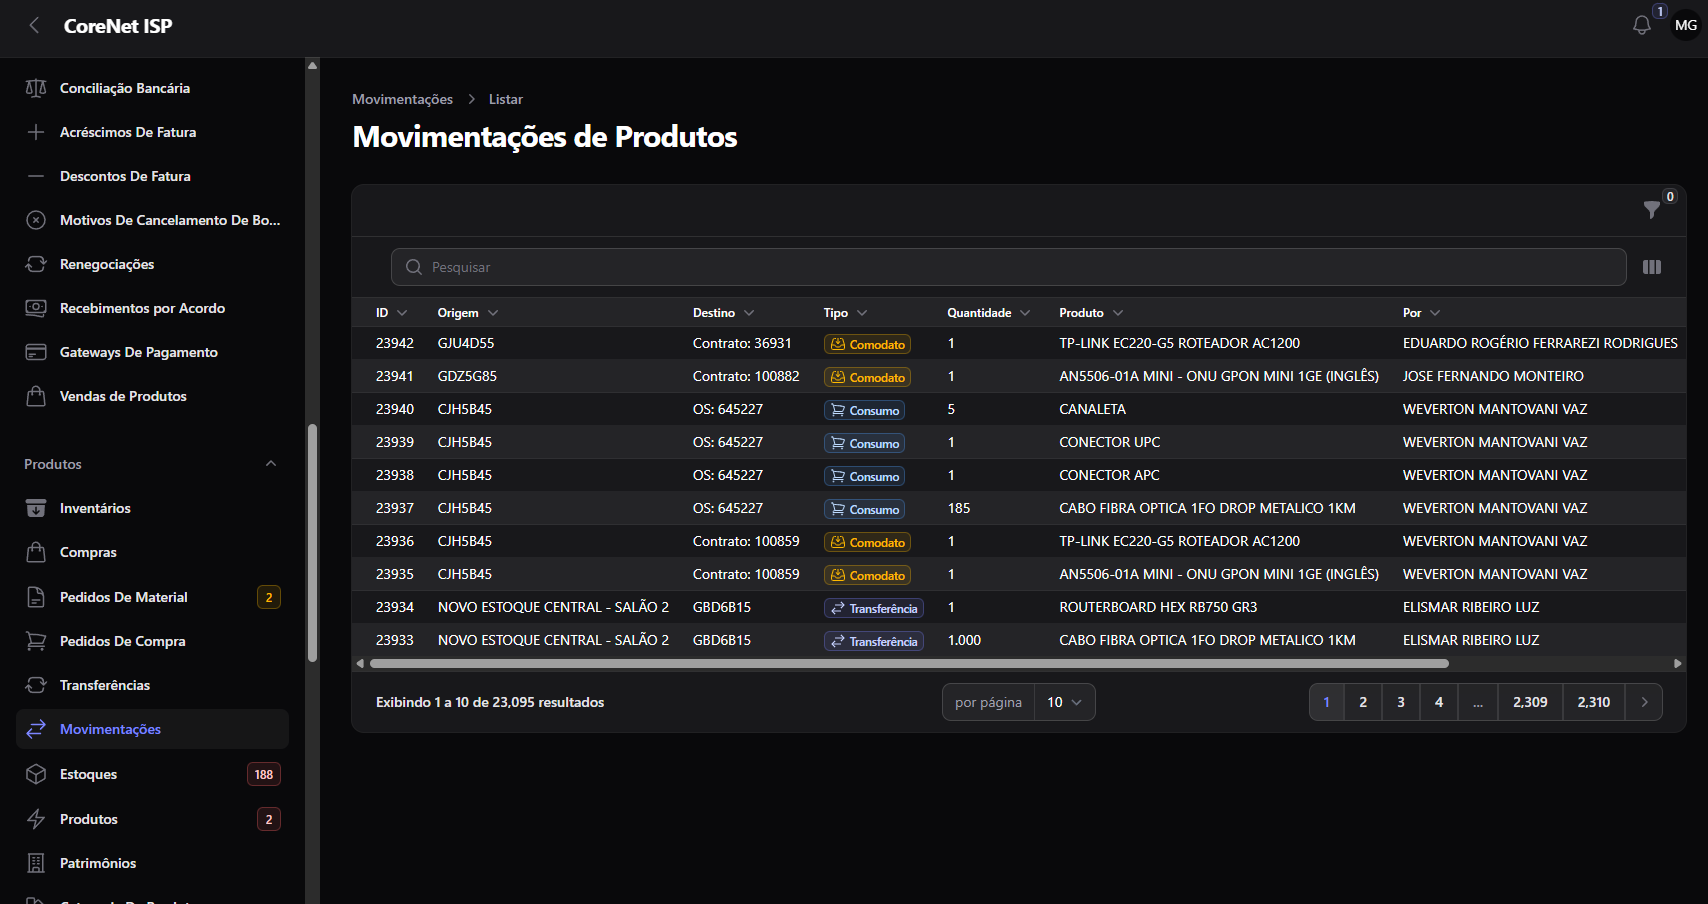Click the Movimentações swap arrows icon

tap(36, 729)
